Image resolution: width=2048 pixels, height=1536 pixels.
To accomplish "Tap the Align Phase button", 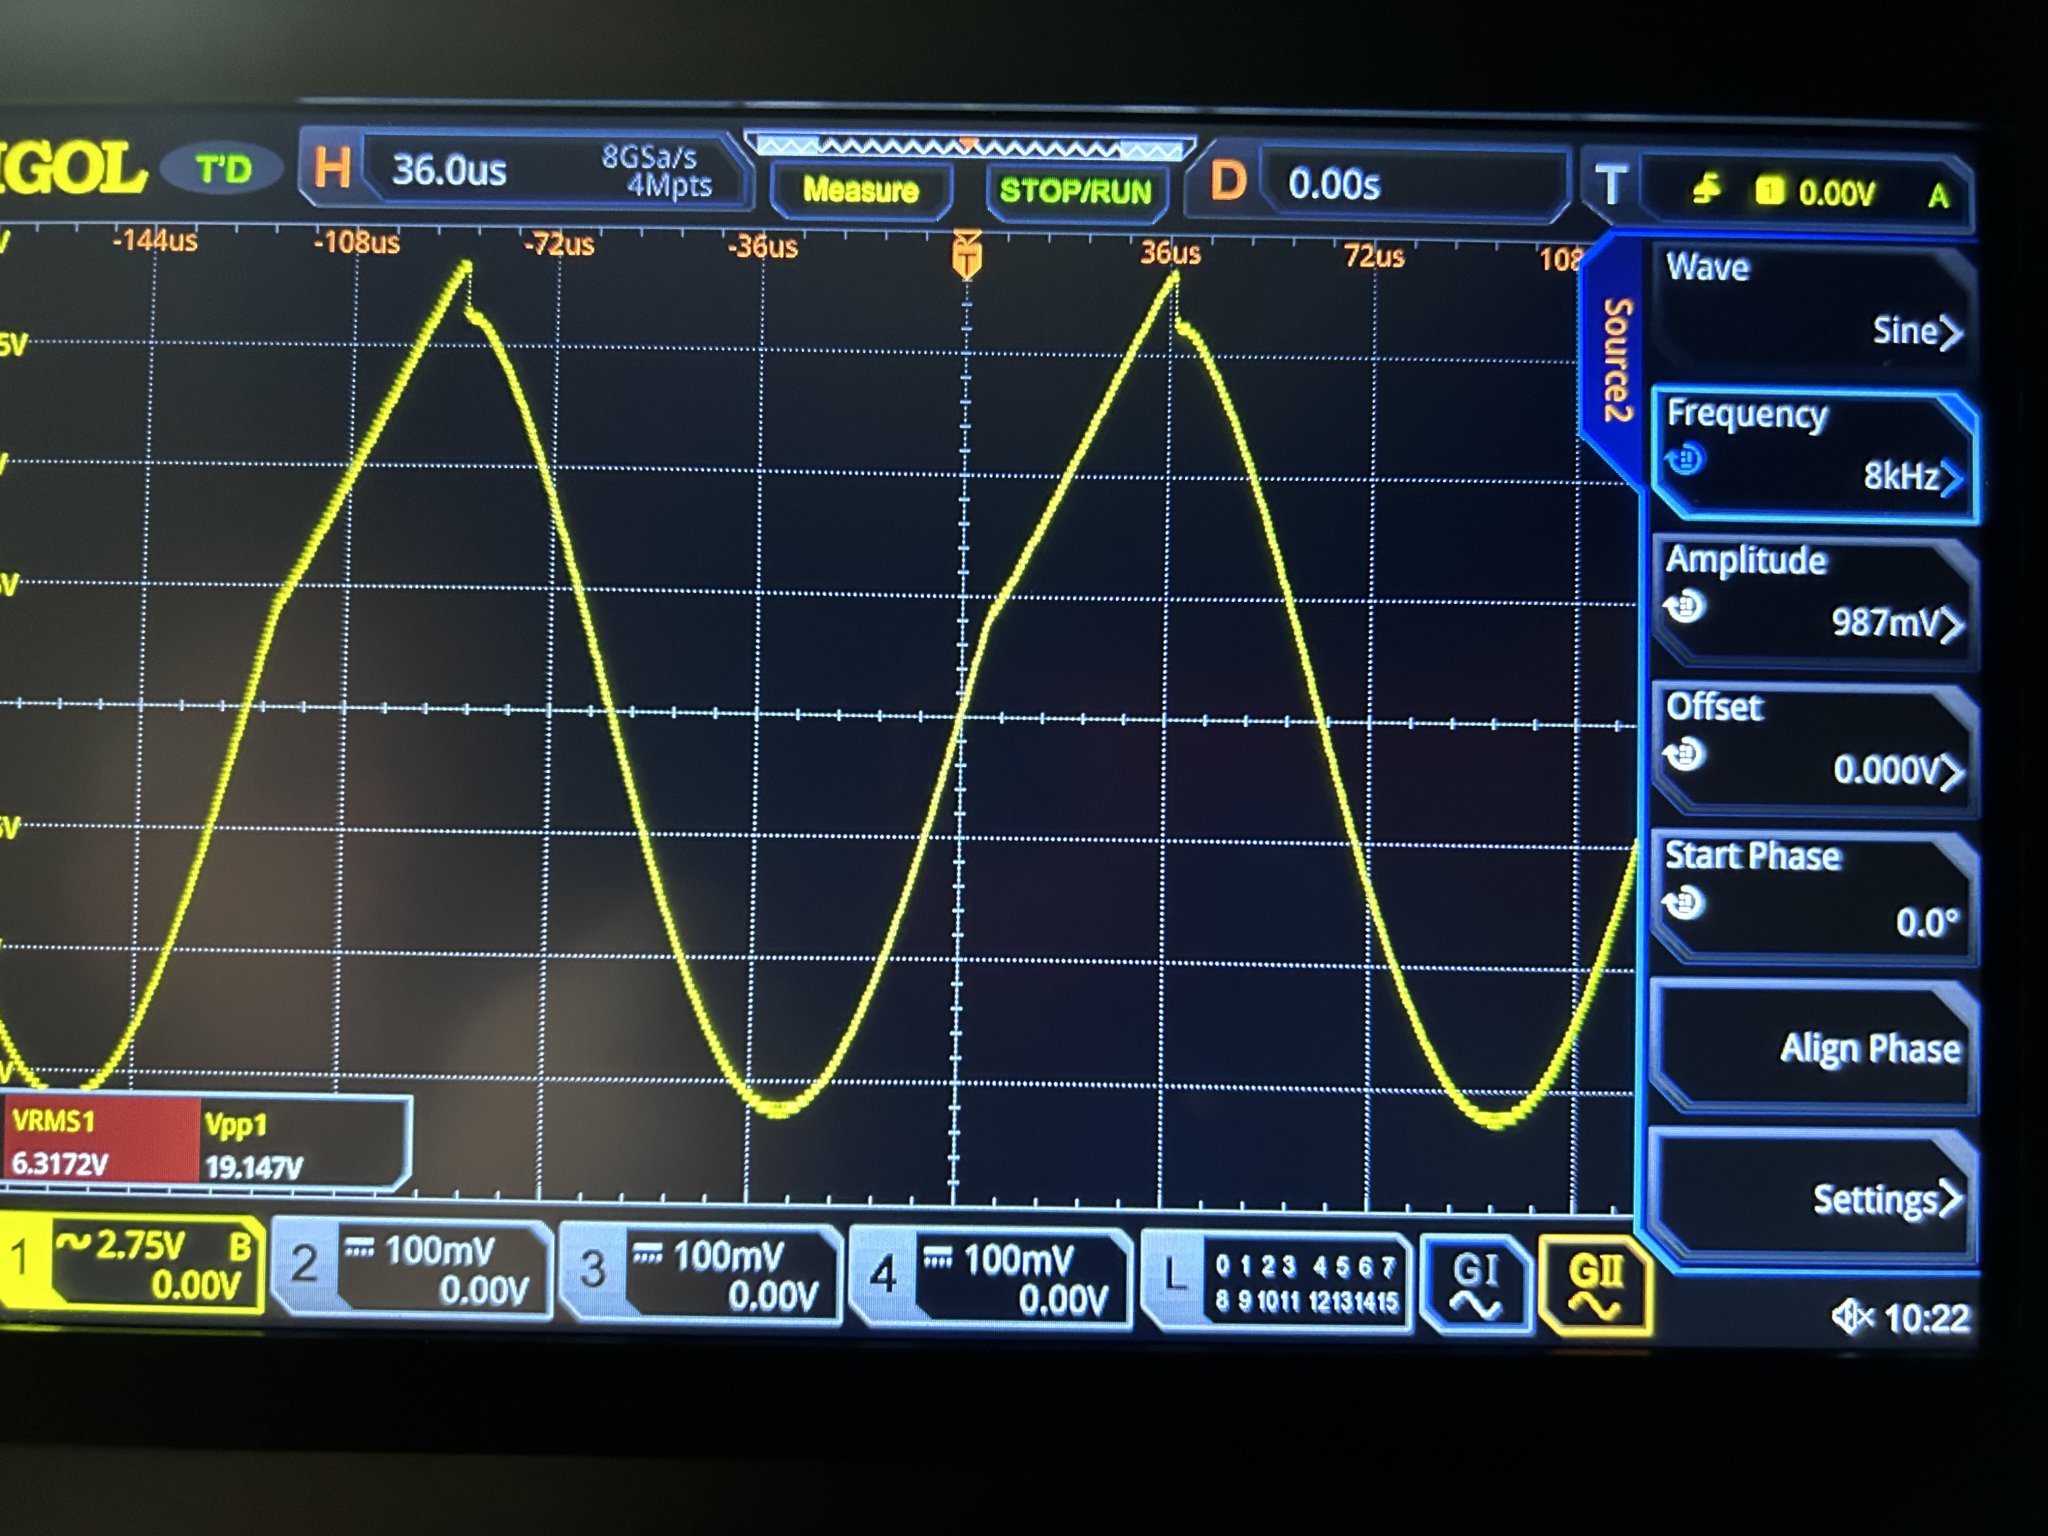I will tap(1814, 1046).
